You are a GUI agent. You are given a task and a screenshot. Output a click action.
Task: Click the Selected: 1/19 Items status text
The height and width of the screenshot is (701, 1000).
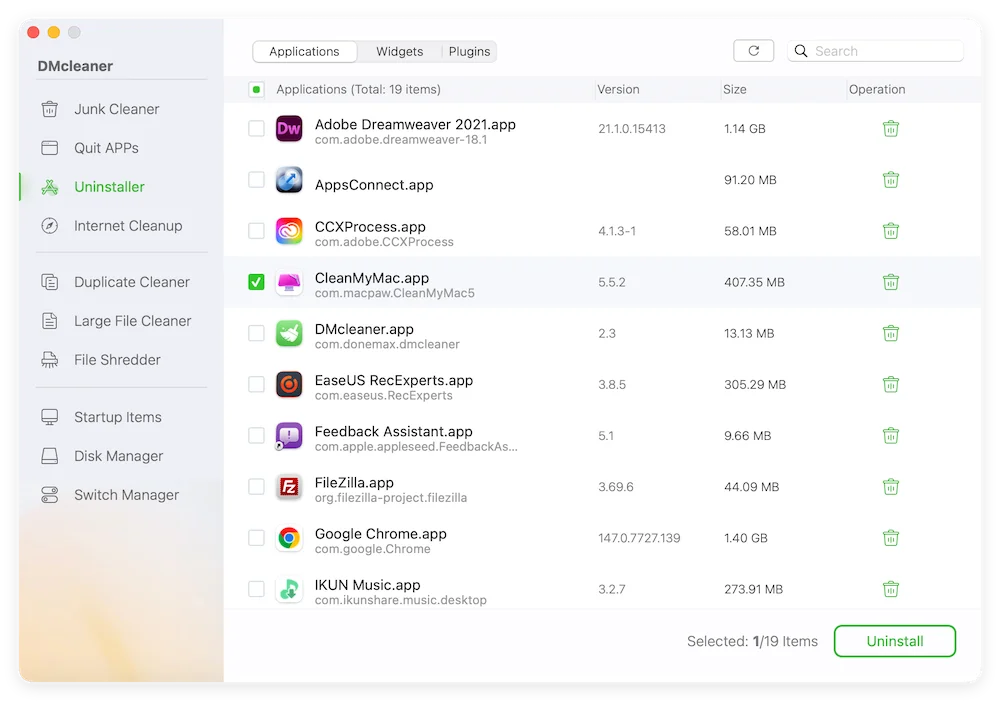pyautogui.click(x=752, y=641)
